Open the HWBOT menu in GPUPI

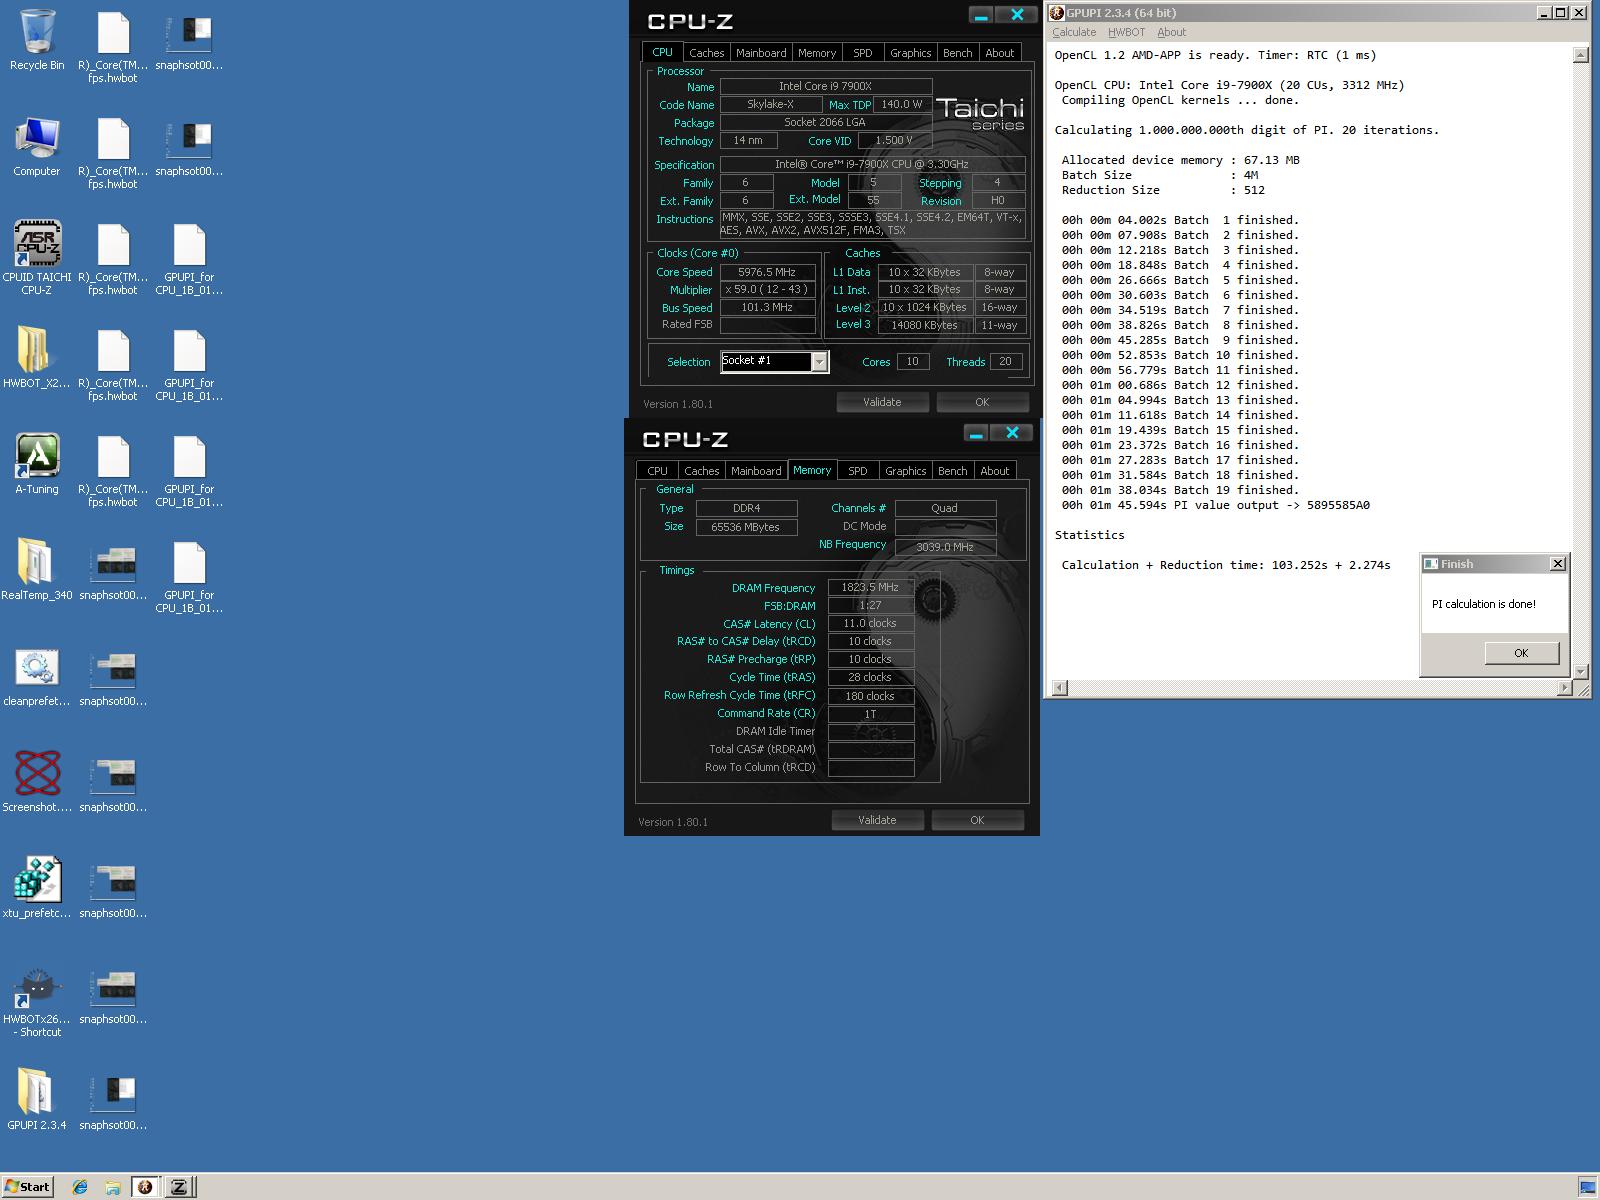1126,32
